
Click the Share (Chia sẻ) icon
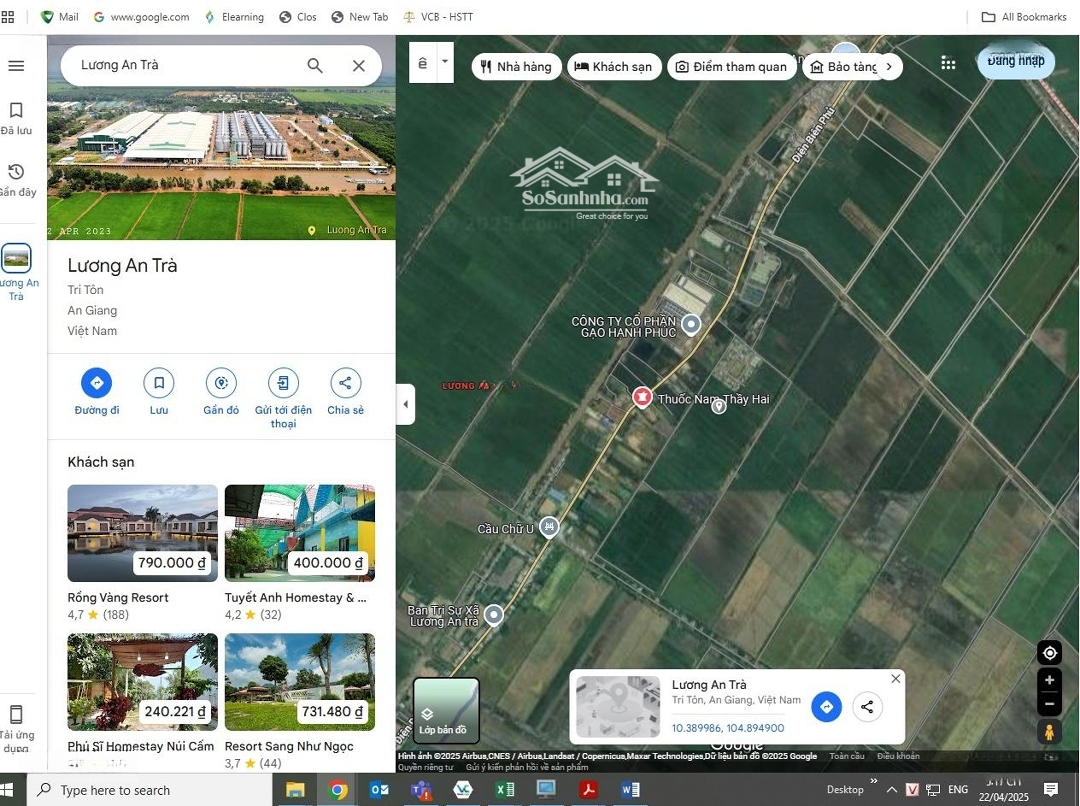coord(345,383)
